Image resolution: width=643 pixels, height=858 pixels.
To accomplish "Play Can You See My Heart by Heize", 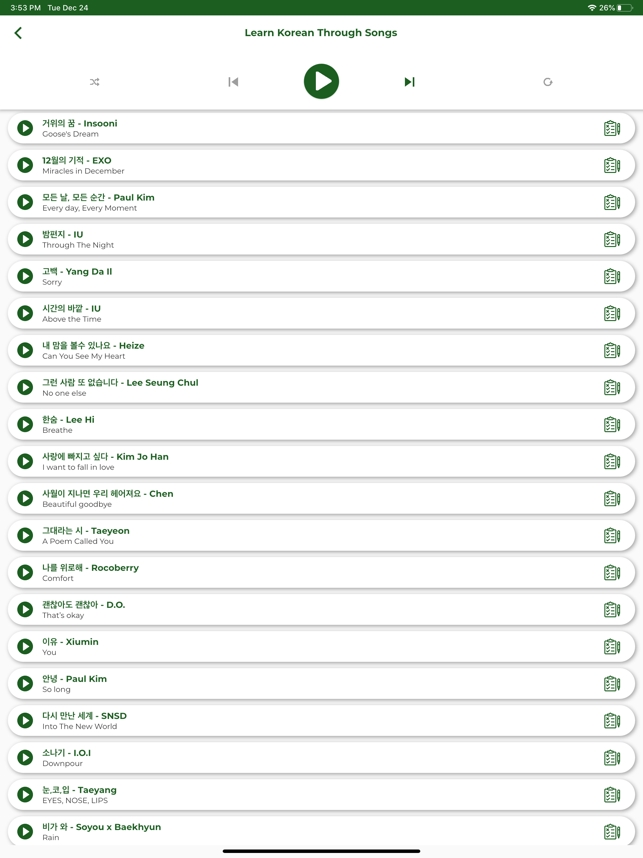I will click(25, 350).
